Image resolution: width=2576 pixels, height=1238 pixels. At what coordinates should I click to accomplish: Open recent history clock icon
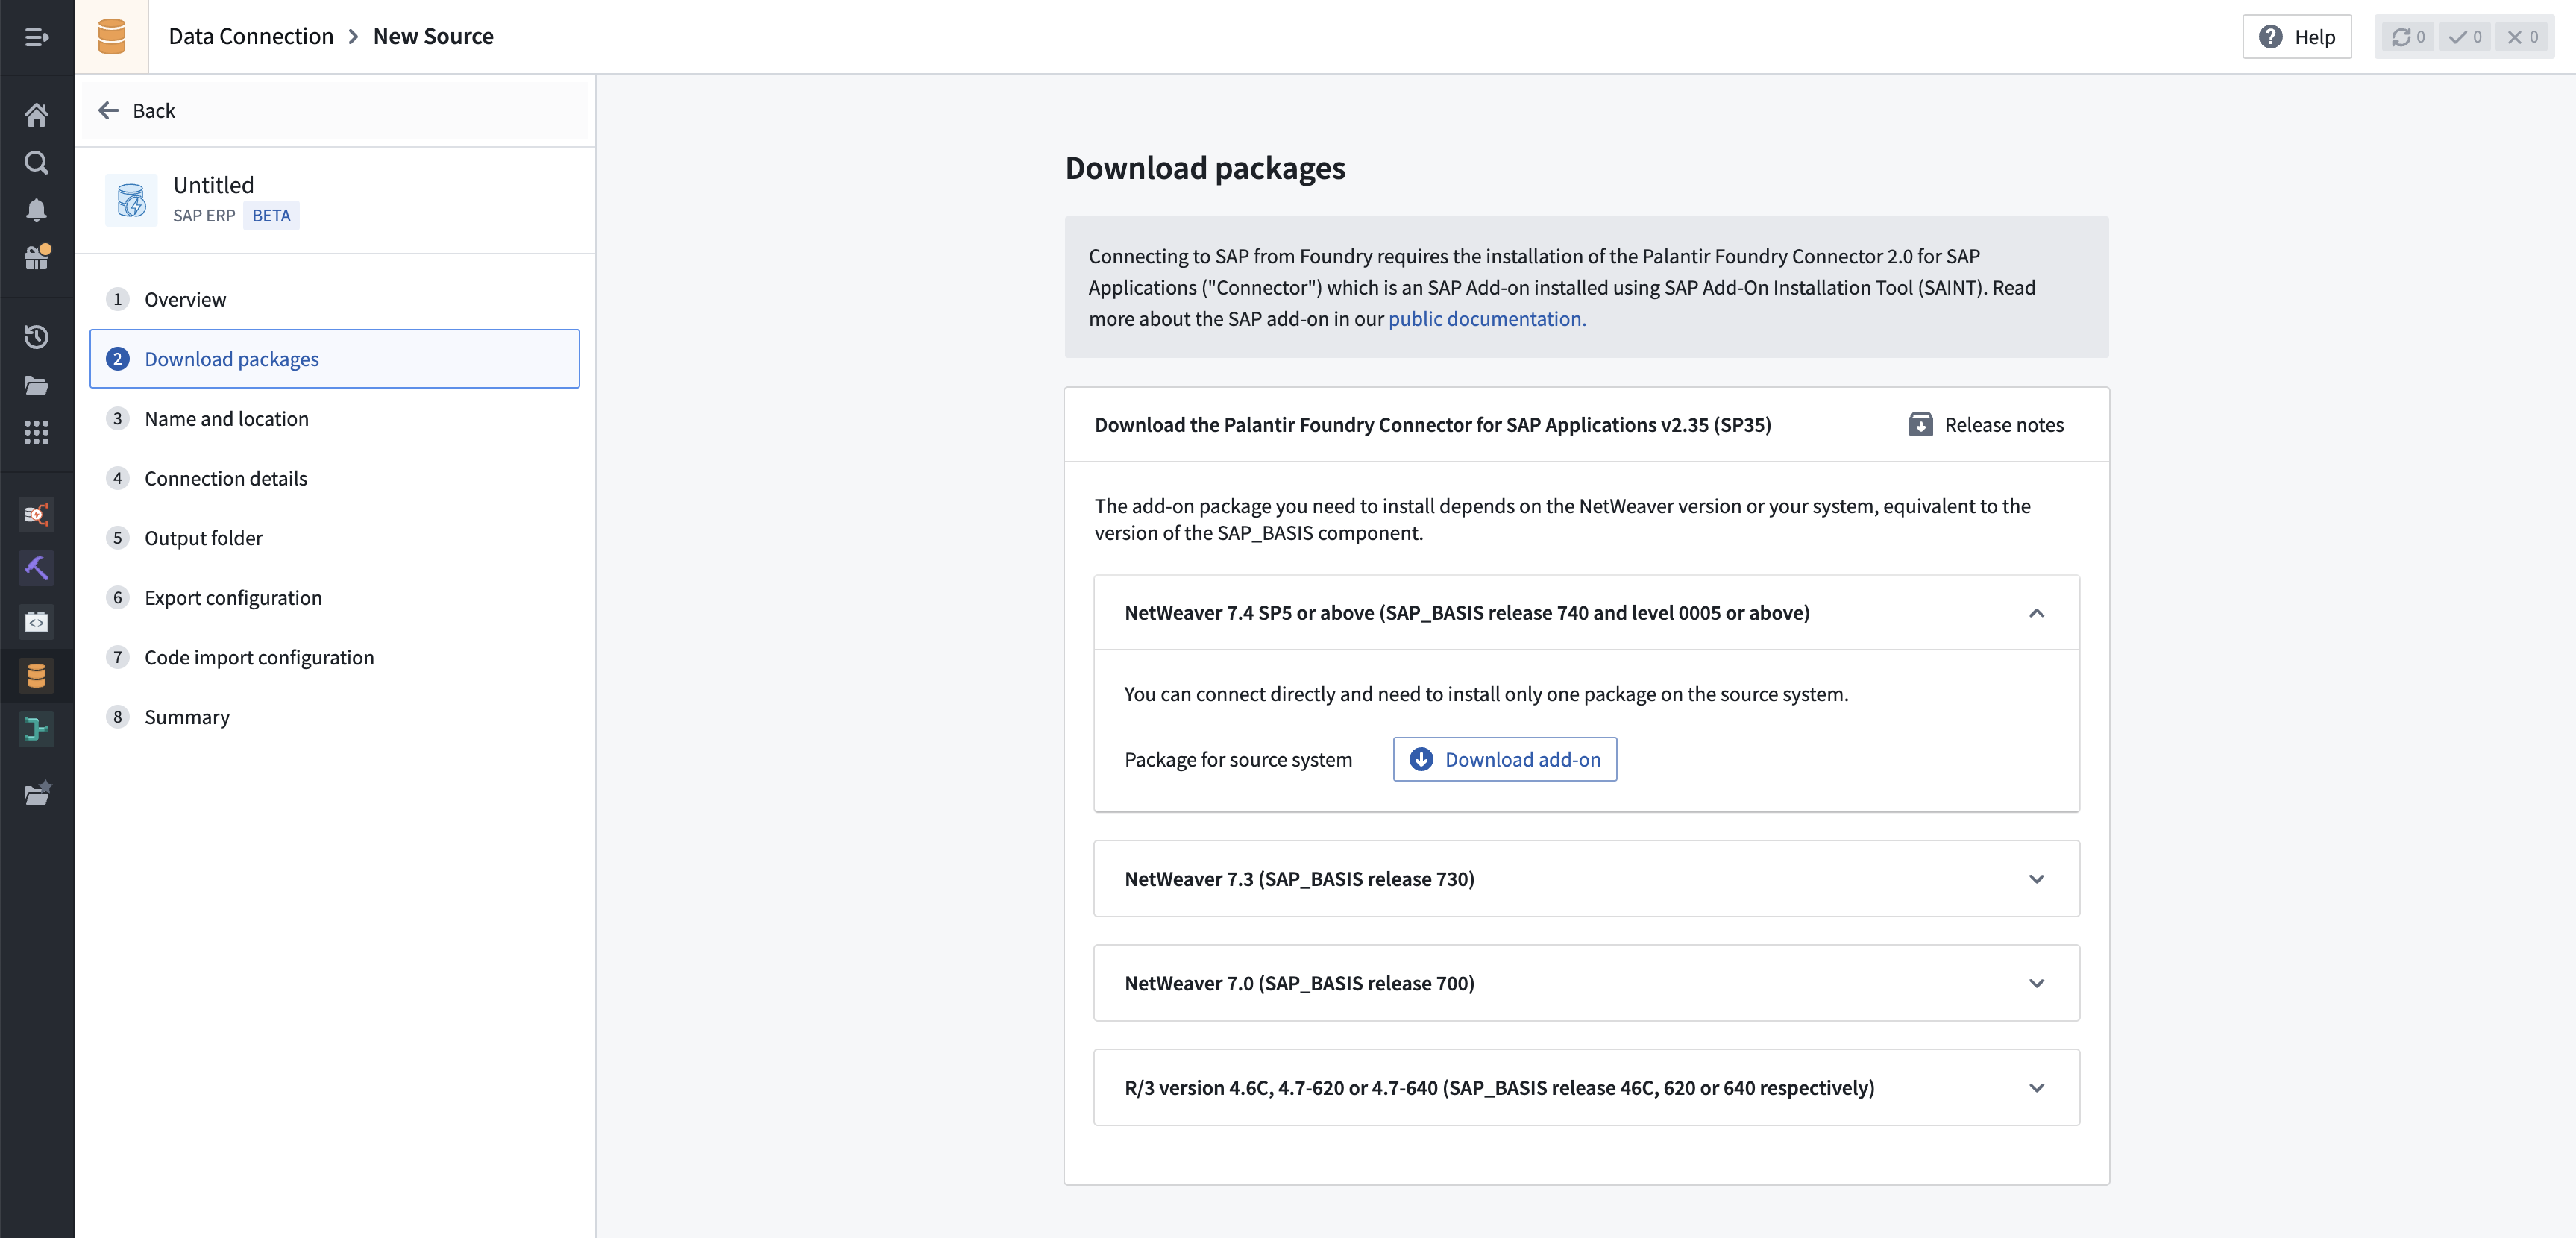37,337
